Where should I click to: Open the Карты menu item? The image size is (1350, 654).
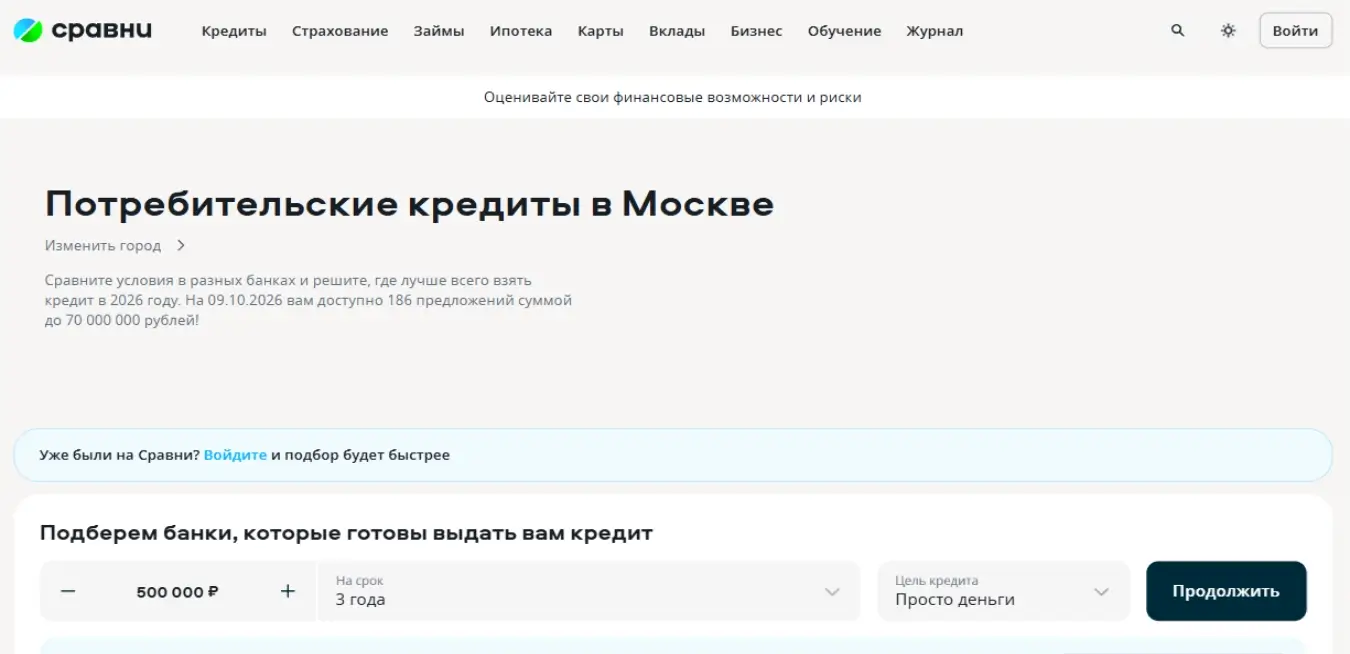600,31
